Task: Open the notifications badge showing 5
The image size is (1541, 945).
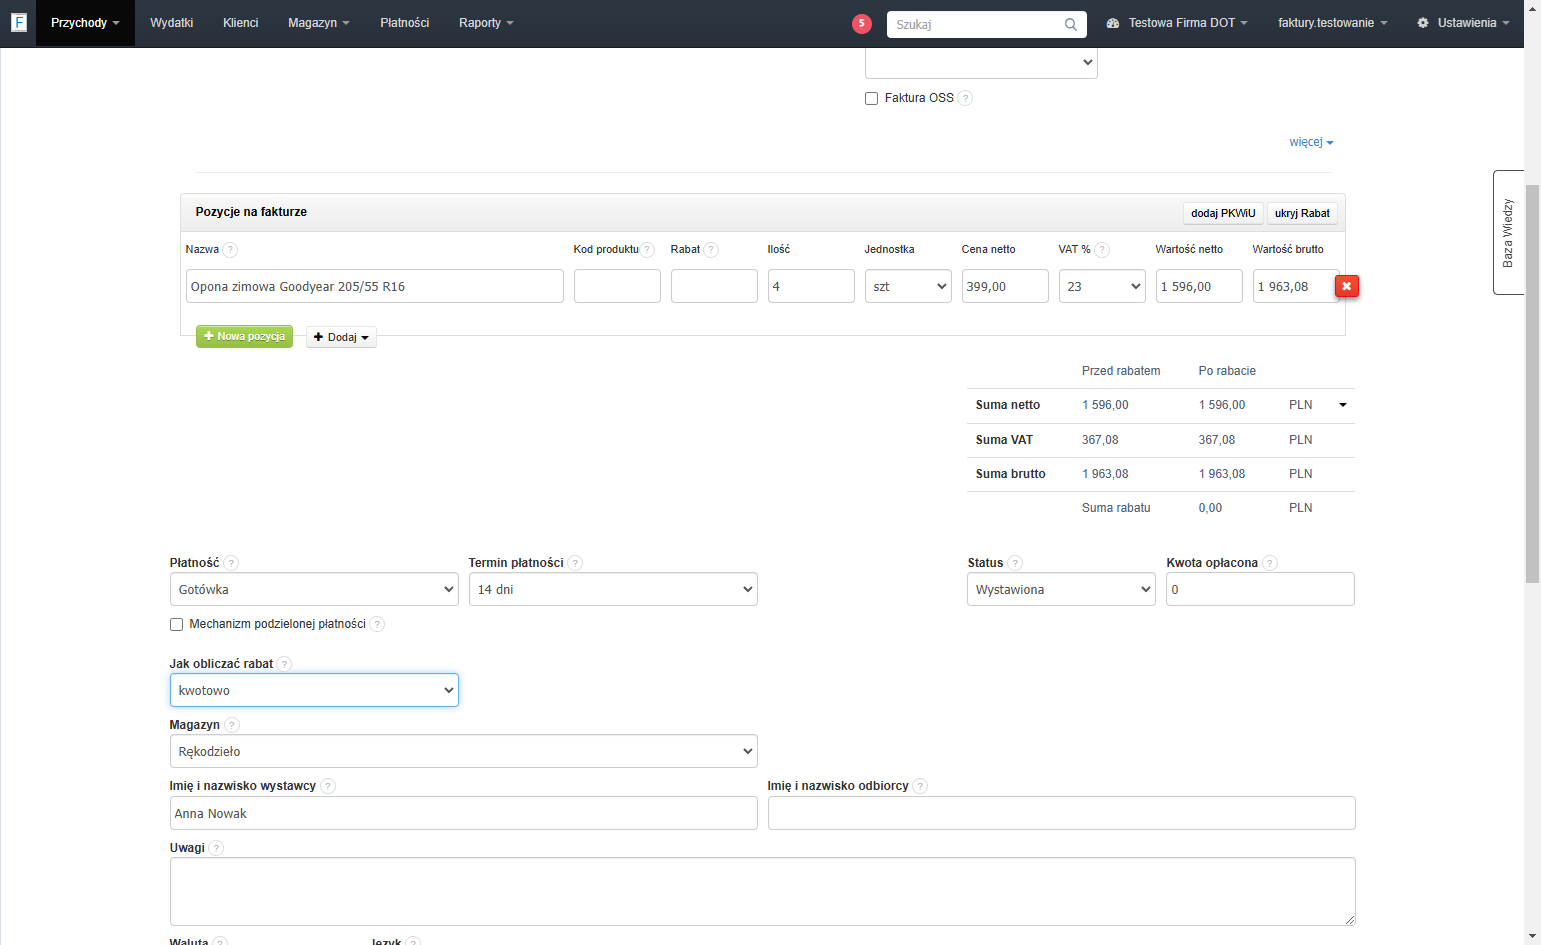Action: (862, 24)
